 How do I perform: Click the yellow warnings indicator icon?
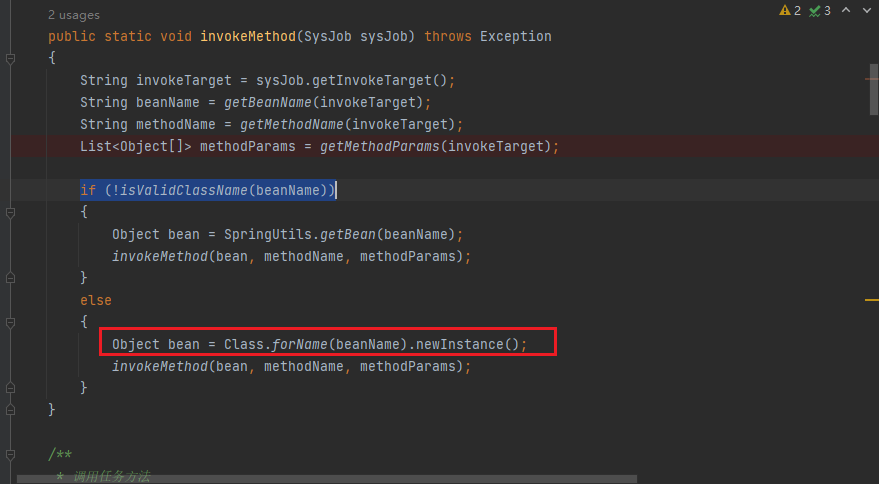[x=784, y=11]
